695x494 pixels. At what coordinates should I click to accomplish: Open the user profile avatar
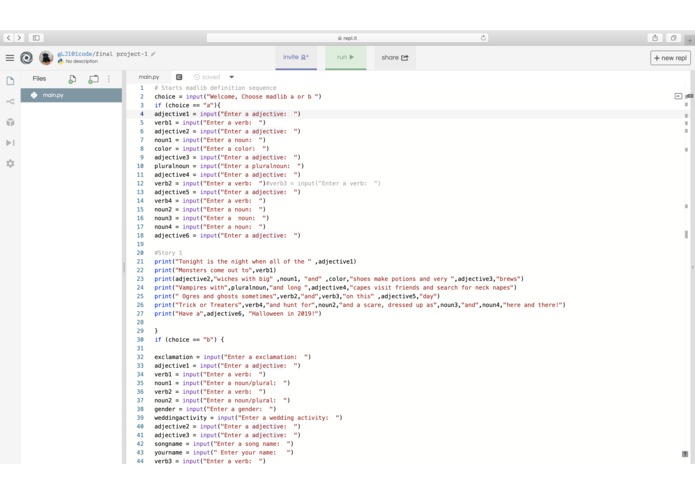click(46, 58)
